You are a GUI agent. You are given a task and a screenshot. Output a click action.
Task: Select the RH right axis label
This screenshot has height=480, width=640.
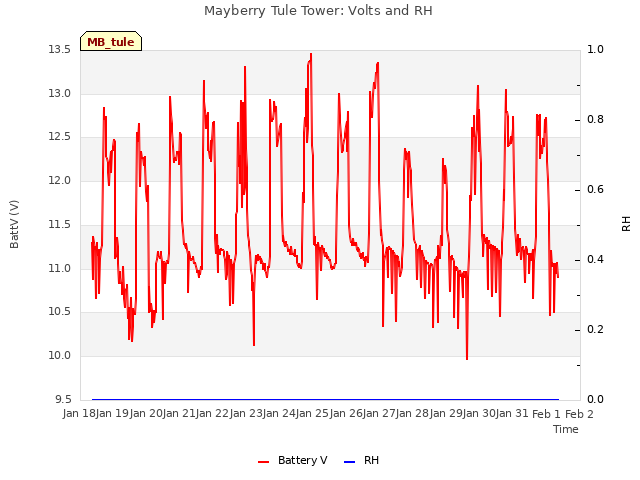click(626, 224)
